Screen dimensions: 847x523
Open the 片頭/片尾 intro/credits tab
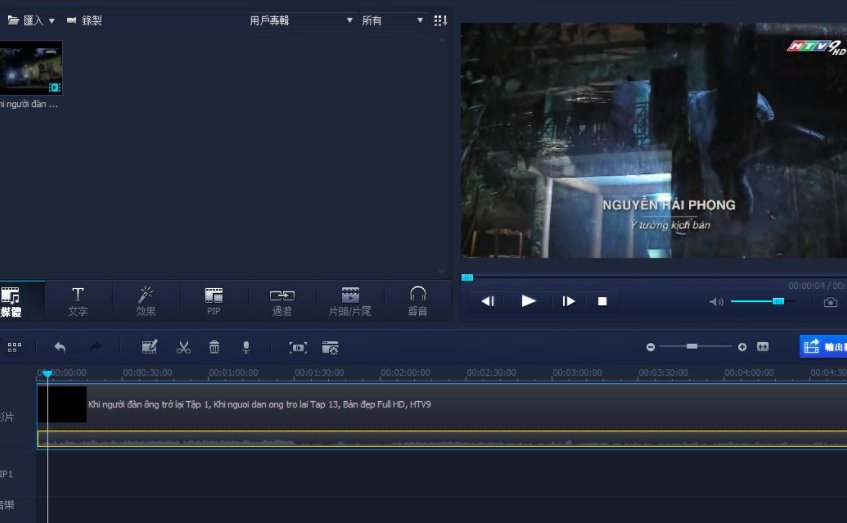(349, 301)
